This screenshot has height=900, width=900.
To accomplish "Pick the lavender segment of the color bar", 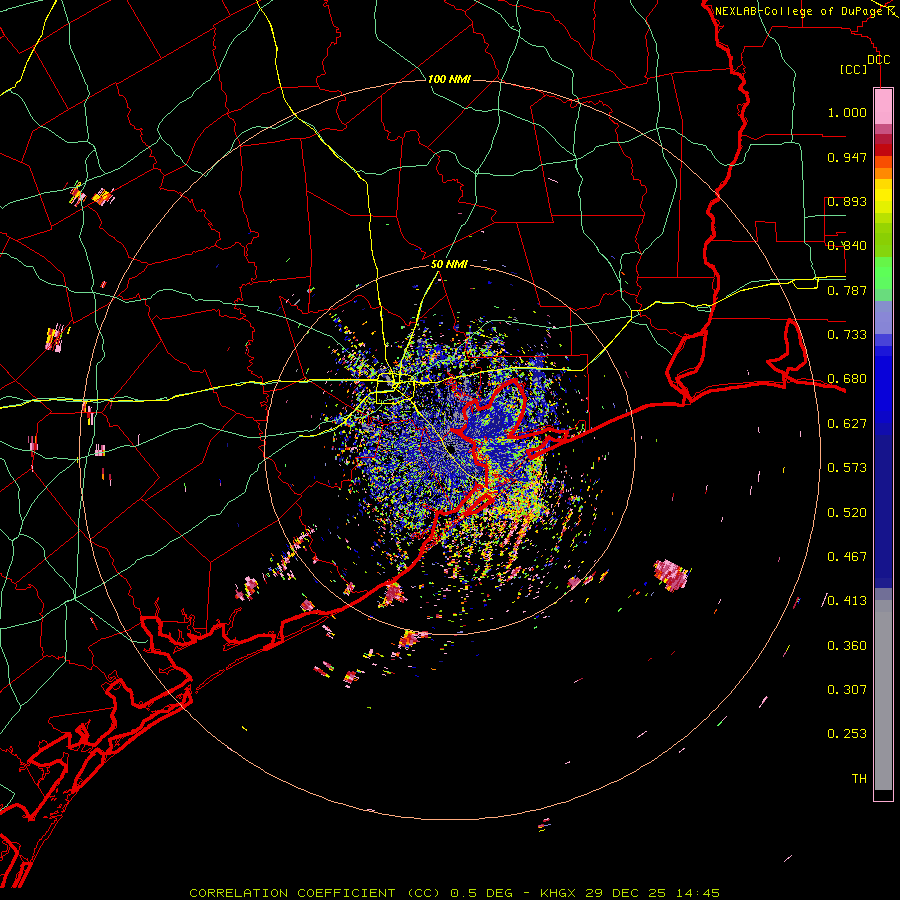I will coord(883,318).
